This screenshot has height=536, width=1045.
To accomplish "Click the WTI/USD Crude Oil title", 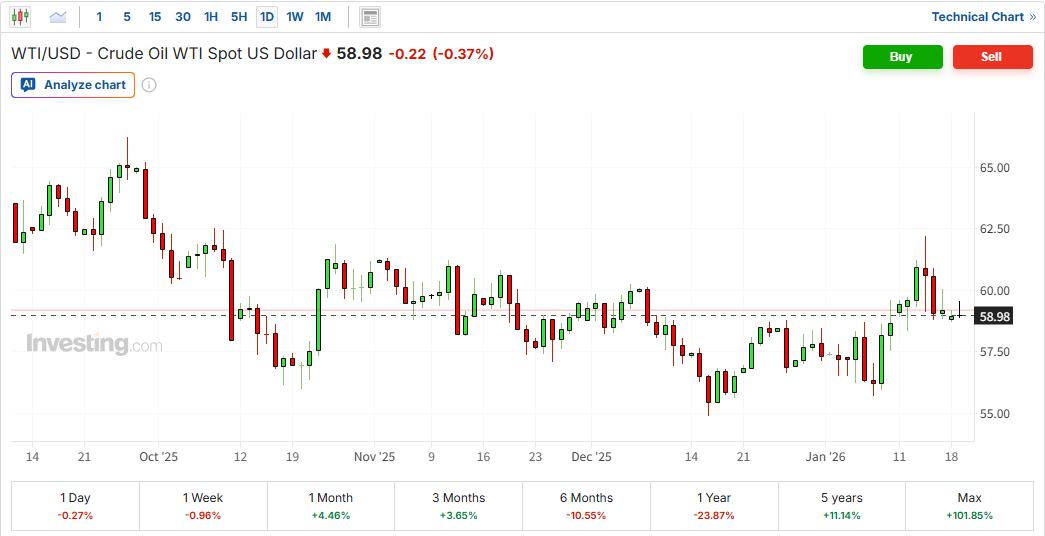I will pyautogui.click(x=164, y=54).
